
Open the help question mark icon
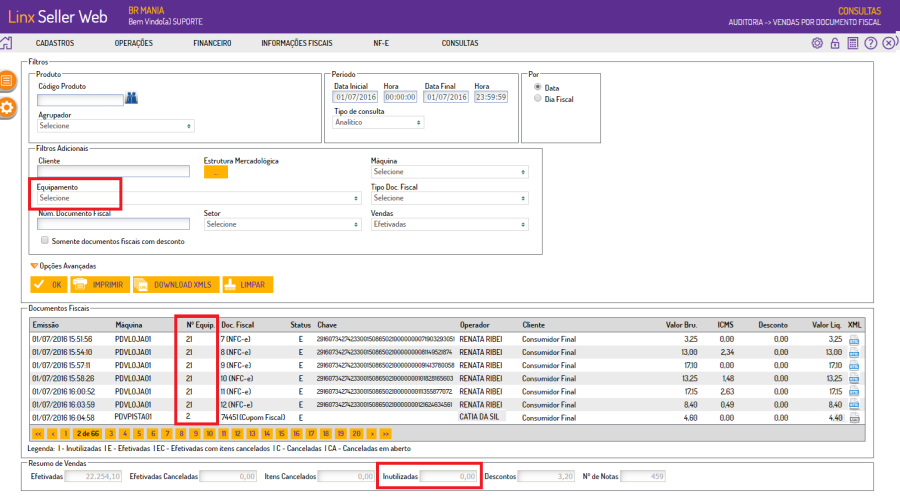point(870,43)
